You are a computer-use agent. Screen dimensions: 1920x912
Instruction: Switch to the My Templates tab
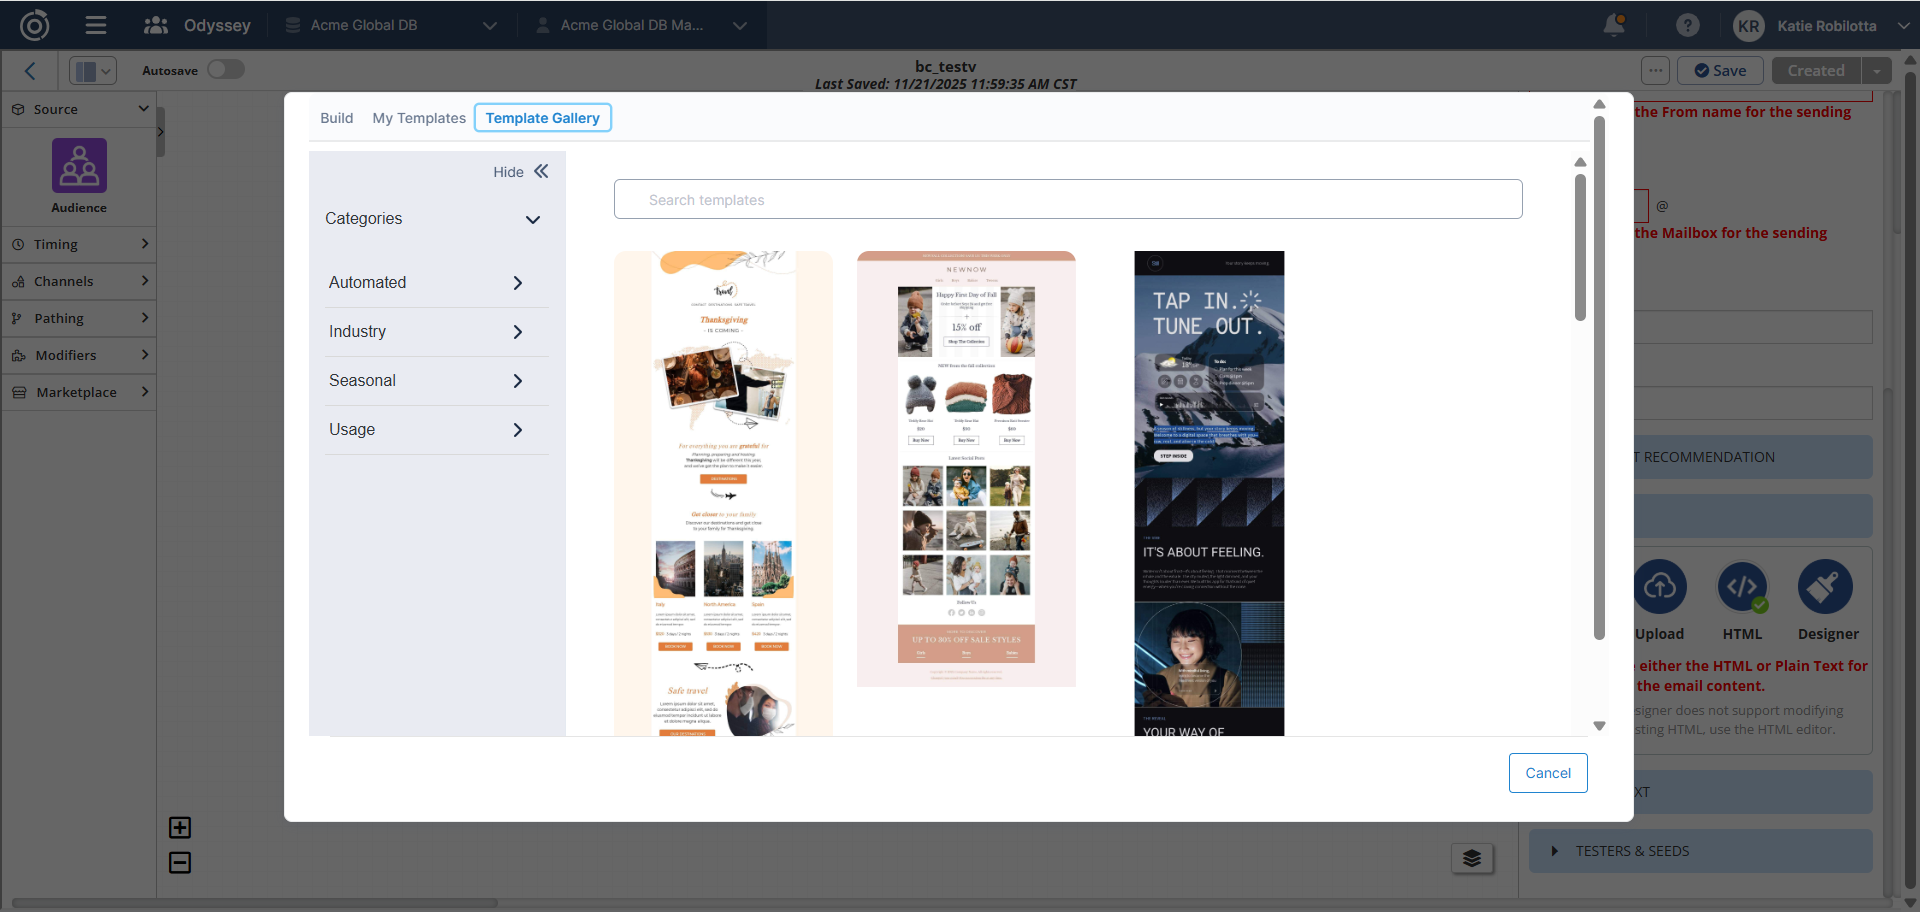419,118
